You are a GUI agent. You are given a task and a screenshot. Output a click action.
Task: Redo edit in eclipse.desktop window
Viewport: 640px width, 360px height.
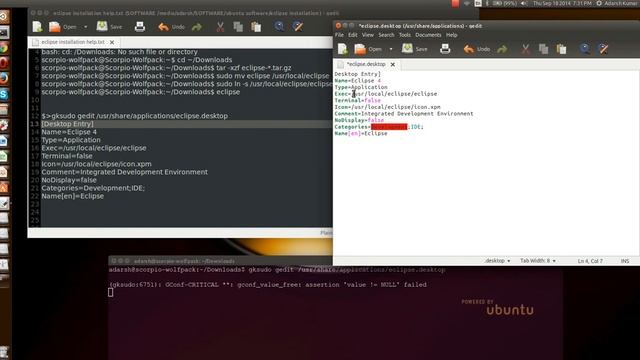tap(502, 49)
